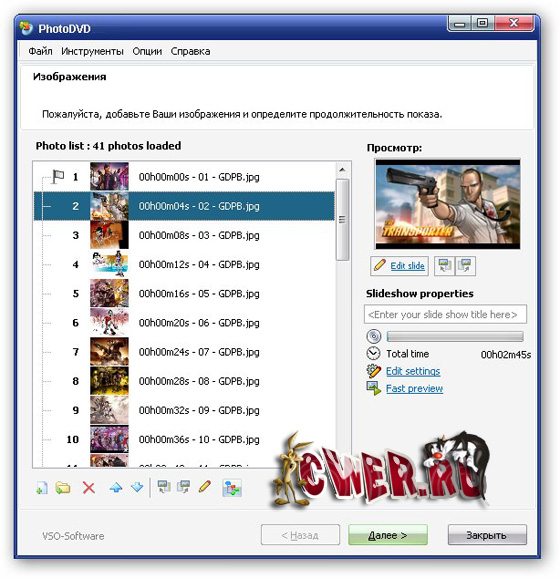Click rotate left icon beside Edit slide
This screenshot has width=560, height=578.
[445, 266]
